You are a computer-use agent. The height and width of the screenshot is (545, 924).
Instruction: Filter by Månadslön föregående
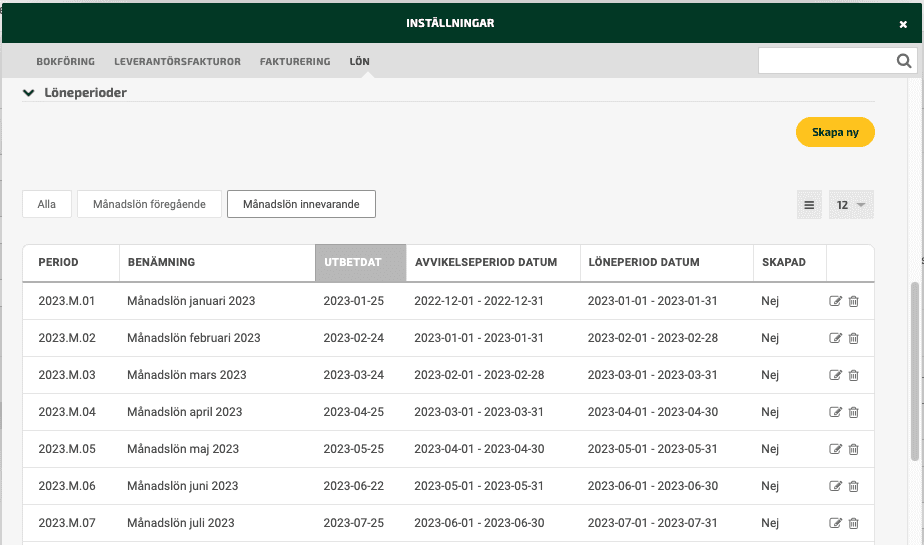click(x=149, y=204)
